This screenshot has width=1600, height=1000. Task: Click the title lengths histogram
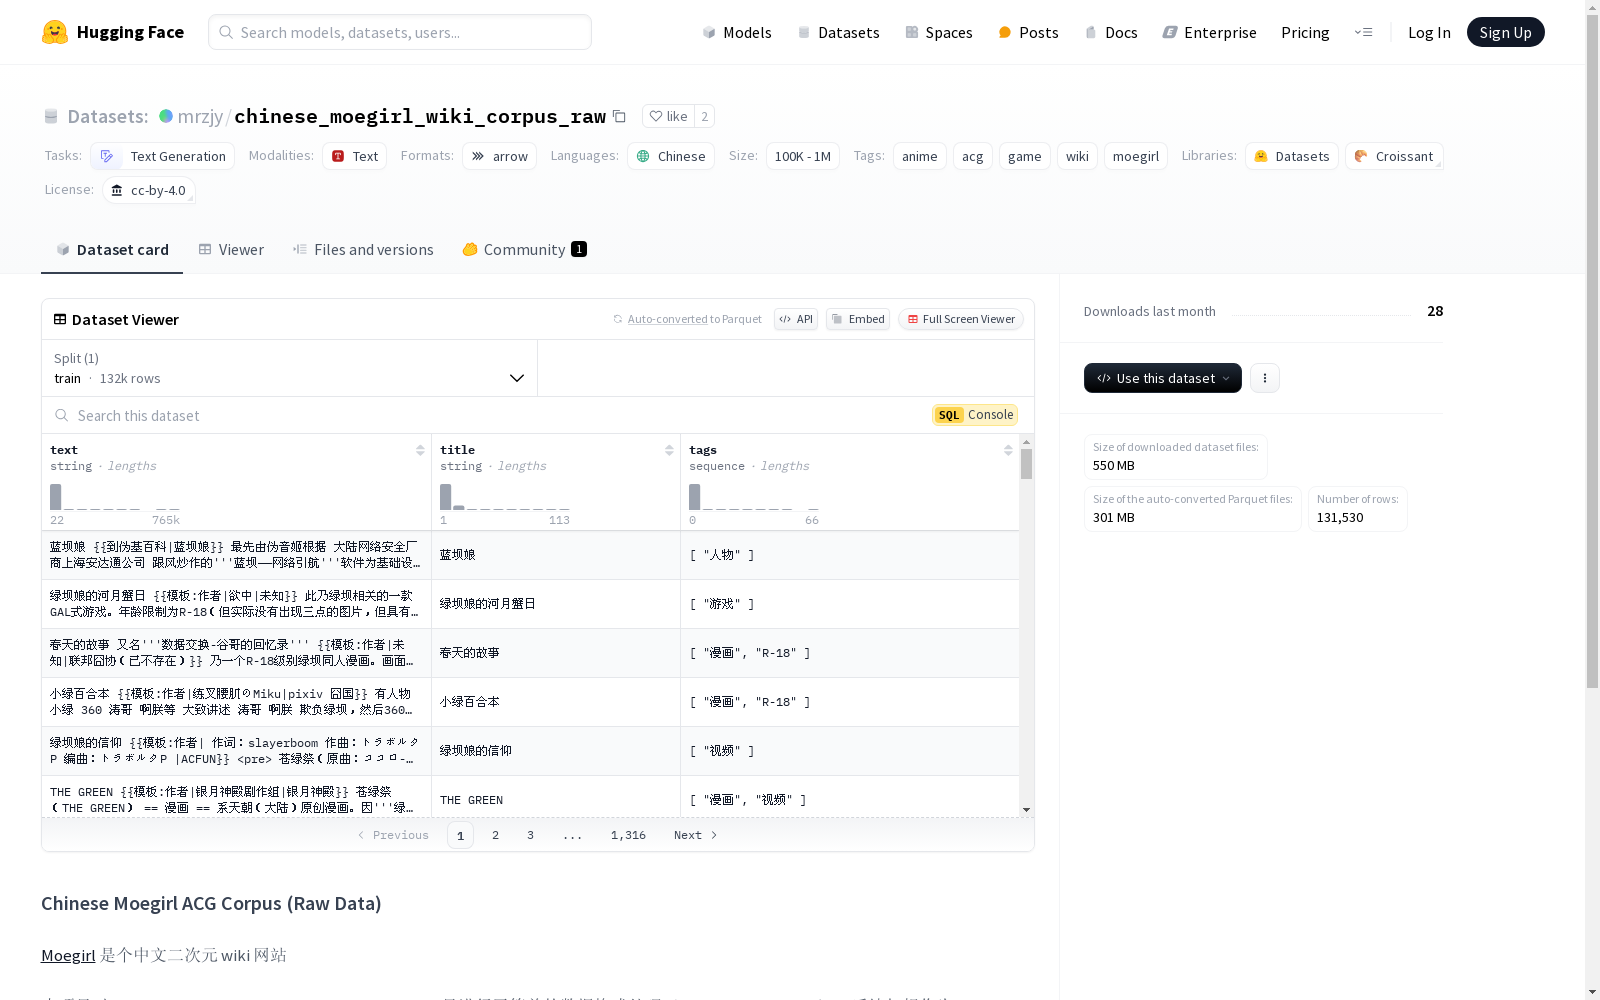click(x=505, y=498)
